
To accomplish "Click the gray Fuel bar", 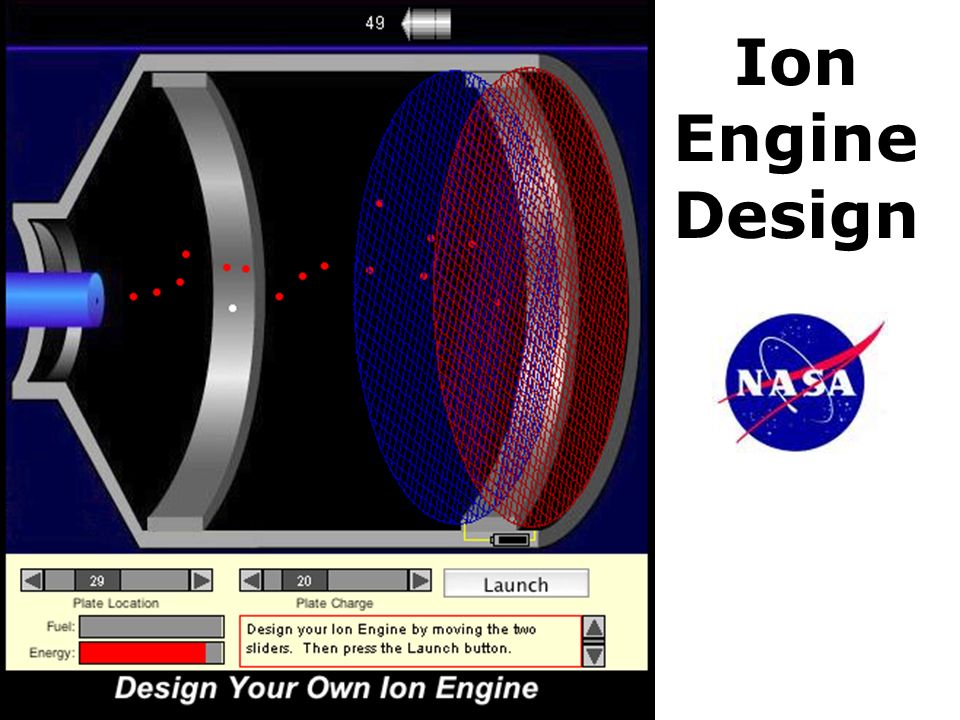I will coord(152,626).
